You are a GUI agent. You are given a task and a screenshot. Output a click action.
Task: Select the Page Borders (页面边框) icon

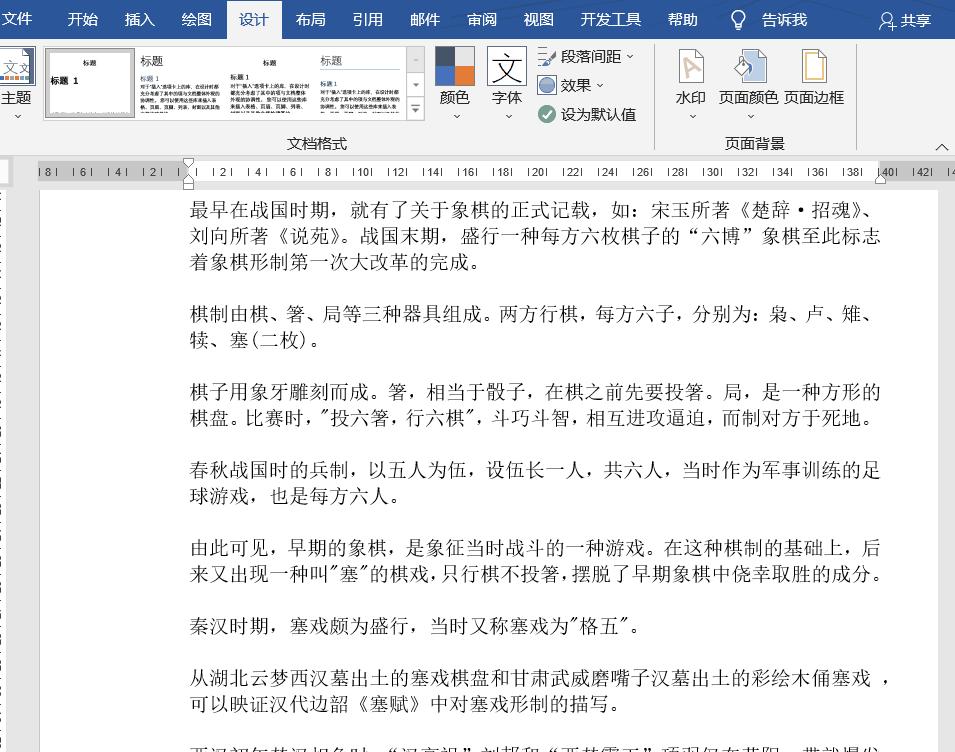814,68
